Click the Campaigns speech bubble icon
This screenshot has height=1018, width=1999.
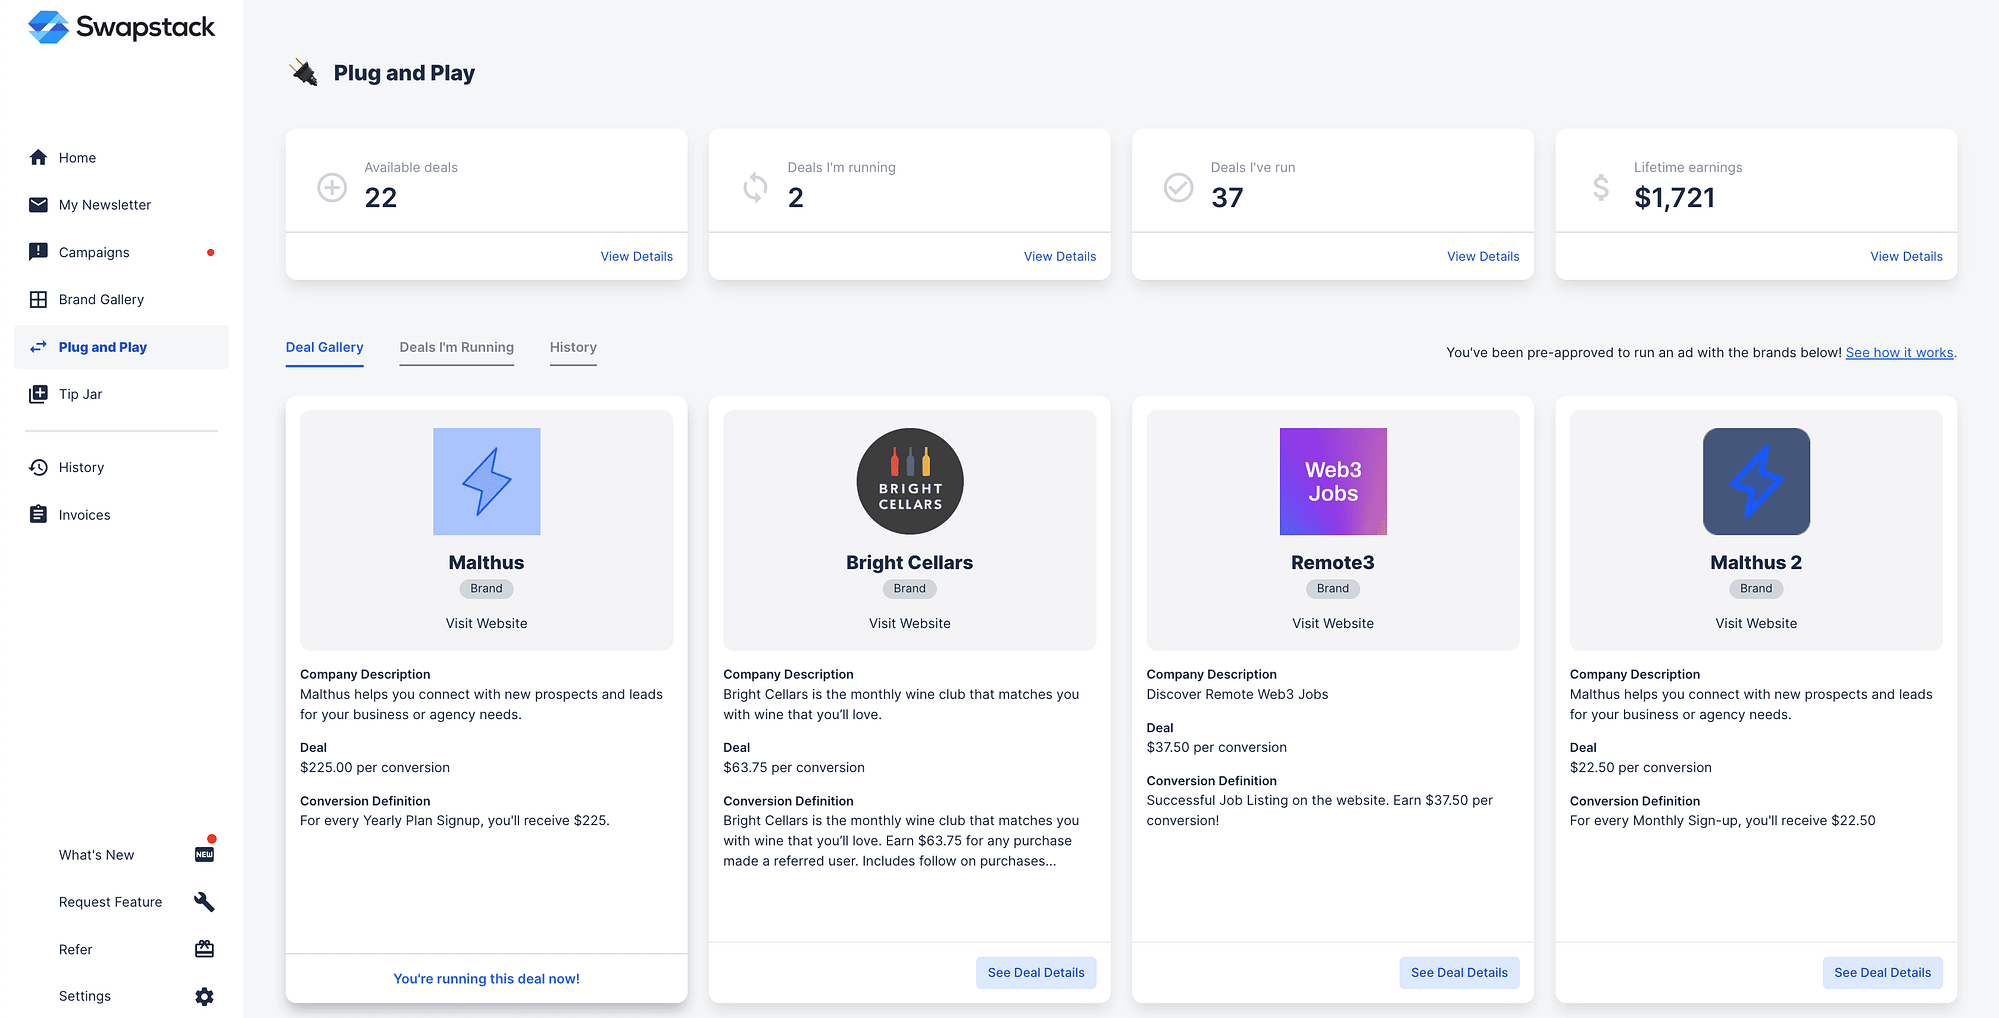click(38, 252)
